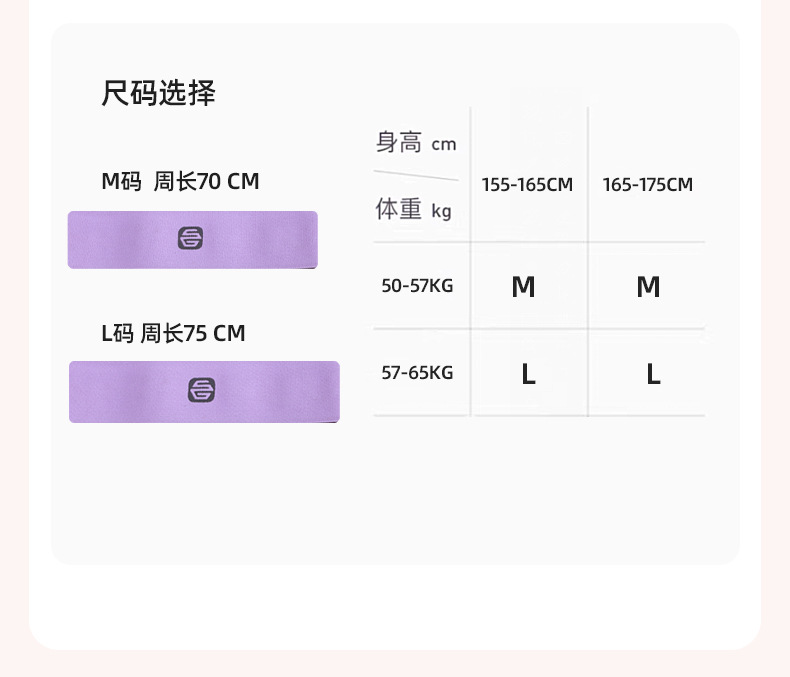Choose L for 165-175CM and 57-65KG
The height and width of the screenshot is (677, 790).
(x=652, y=375)
